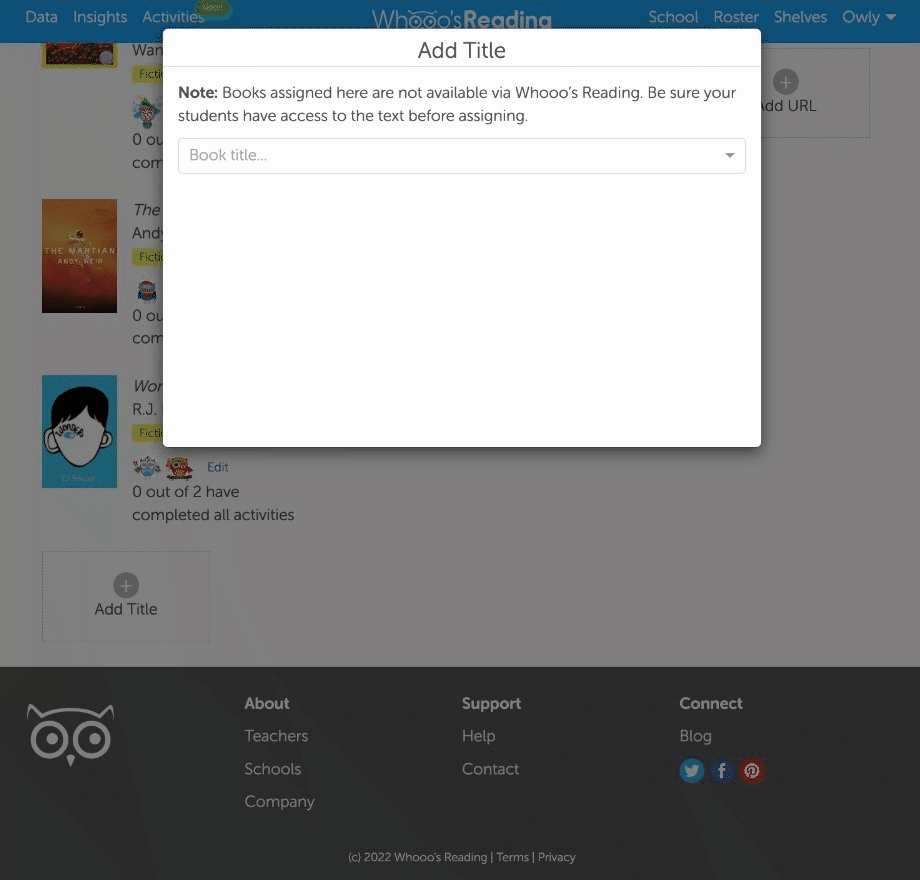Open the Roster page
This screenshot has width=920, height=880.
[736, 17]
